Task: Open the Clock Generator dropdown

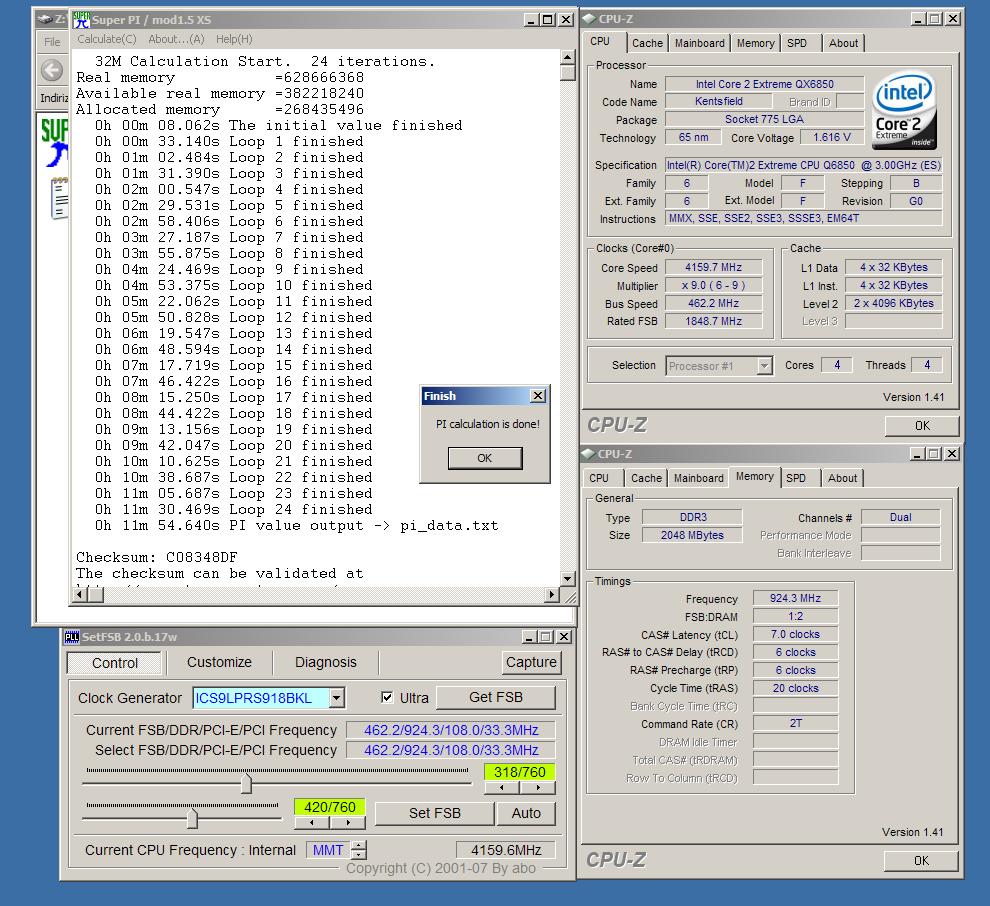Action: (337, 698)
